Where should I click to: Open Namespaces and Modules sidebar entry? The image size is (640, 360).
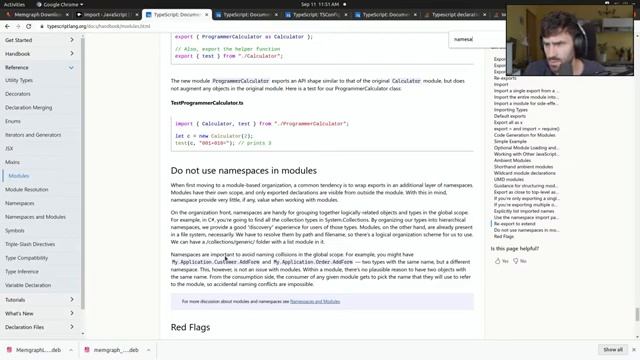tap(35, 217)
